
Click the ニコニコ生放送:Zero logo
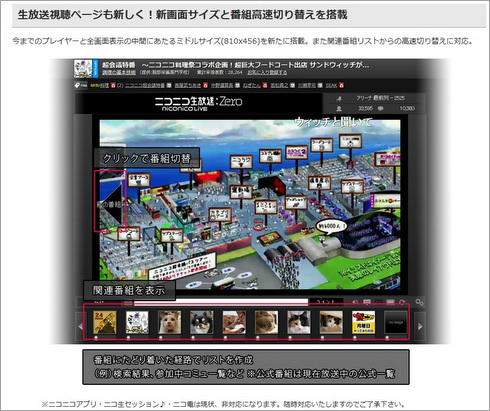[198, 104]
